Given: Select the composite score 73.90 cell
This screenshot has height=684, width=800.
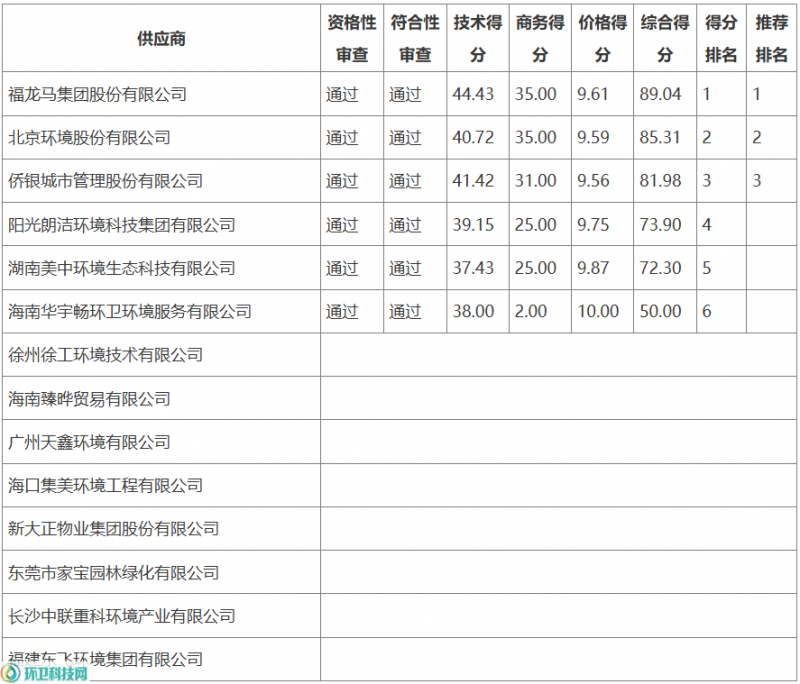Looking at the screenshot, I should [660, 225].
